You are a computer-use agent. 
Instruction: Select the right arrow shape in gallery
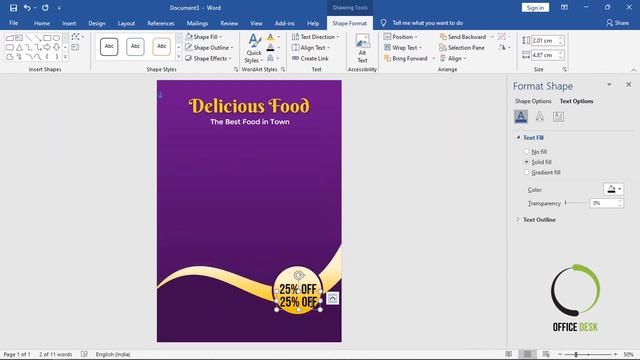click(47, 47)
